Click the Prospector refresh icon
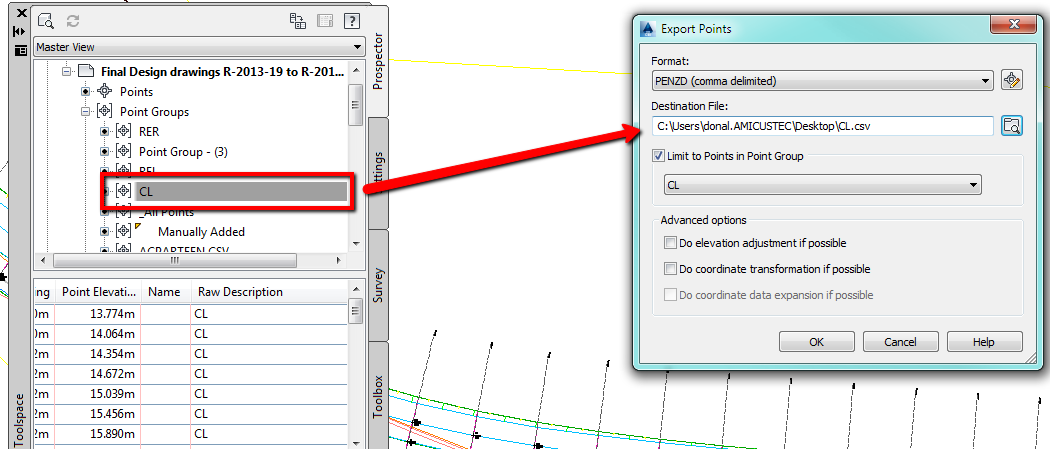Viewport: 1050px width, 449px height. [x=73, y=21]
